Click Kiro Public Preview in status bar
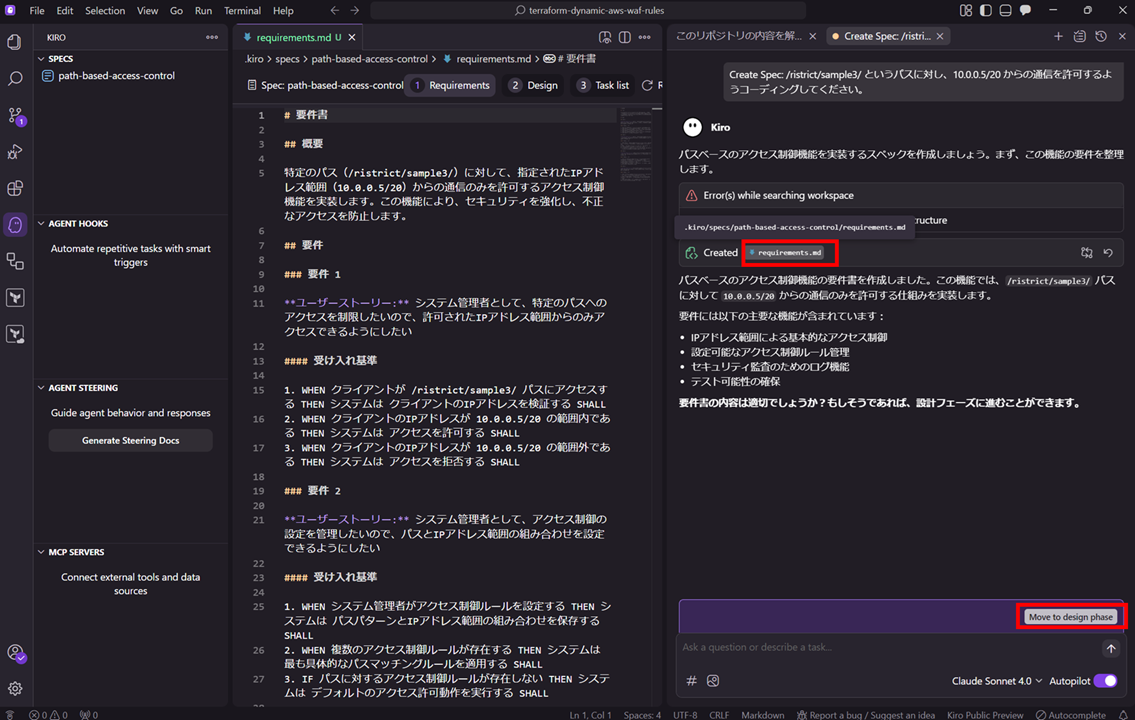1135x720 pixels. click(x=984, y=715)
